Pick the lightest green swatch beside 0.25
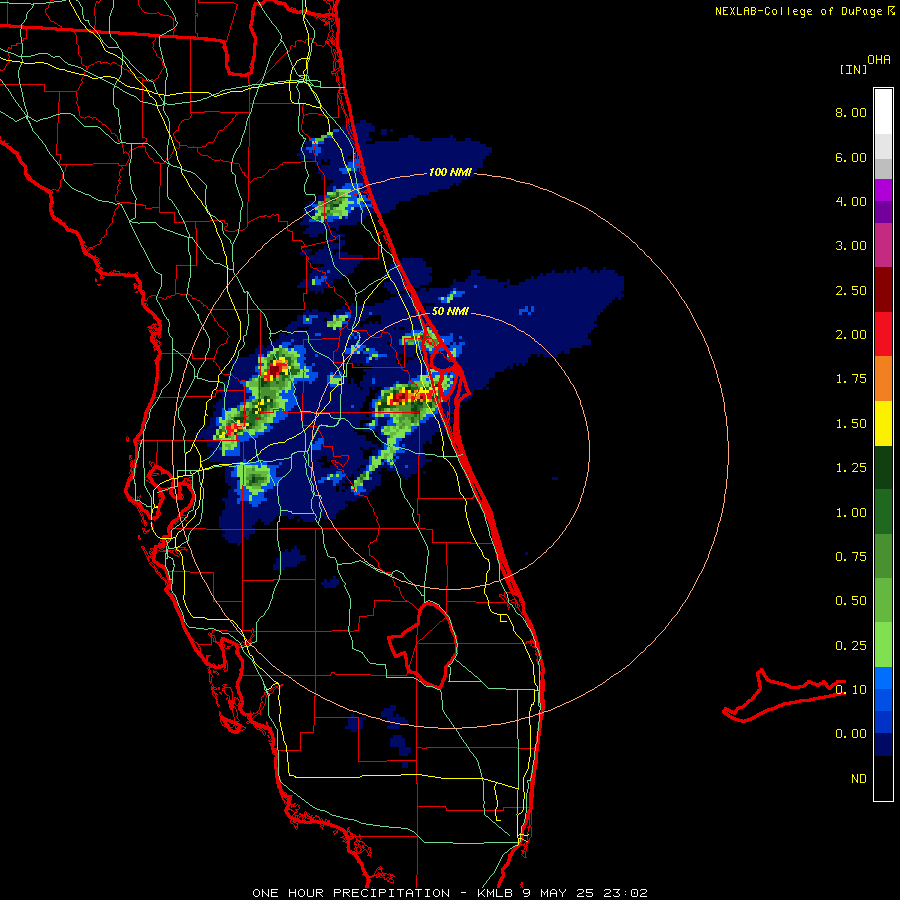Image resolution: width=900 pixels, height=900 pixels. coord(883,645)
